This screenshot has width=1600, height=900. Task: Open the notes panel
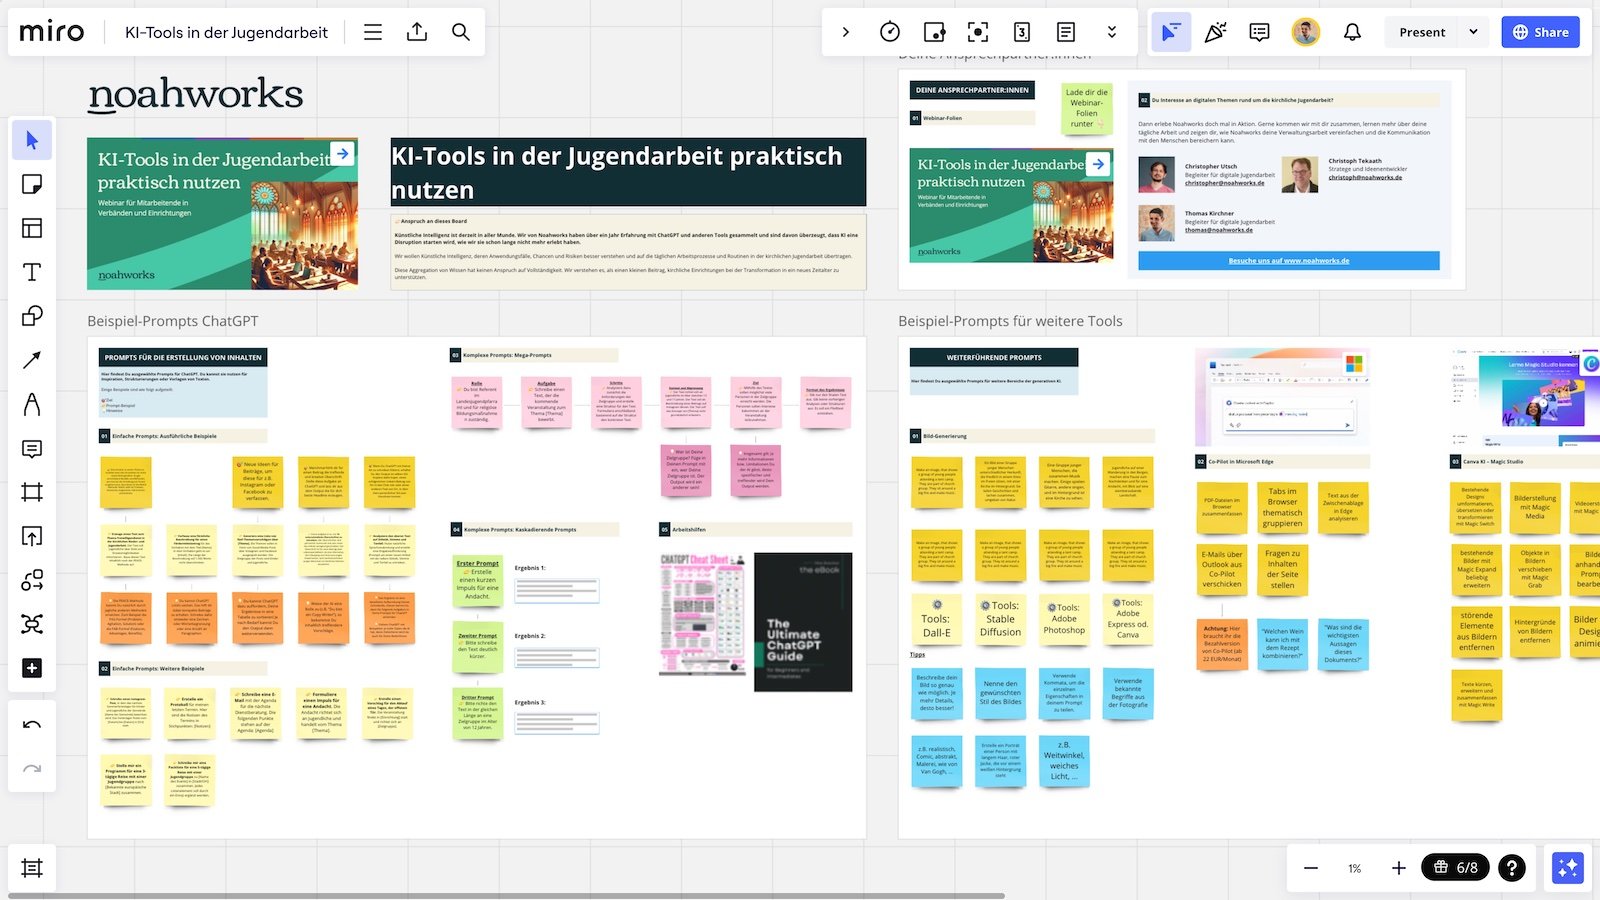pyautogui.click(x=1066, y=32)
